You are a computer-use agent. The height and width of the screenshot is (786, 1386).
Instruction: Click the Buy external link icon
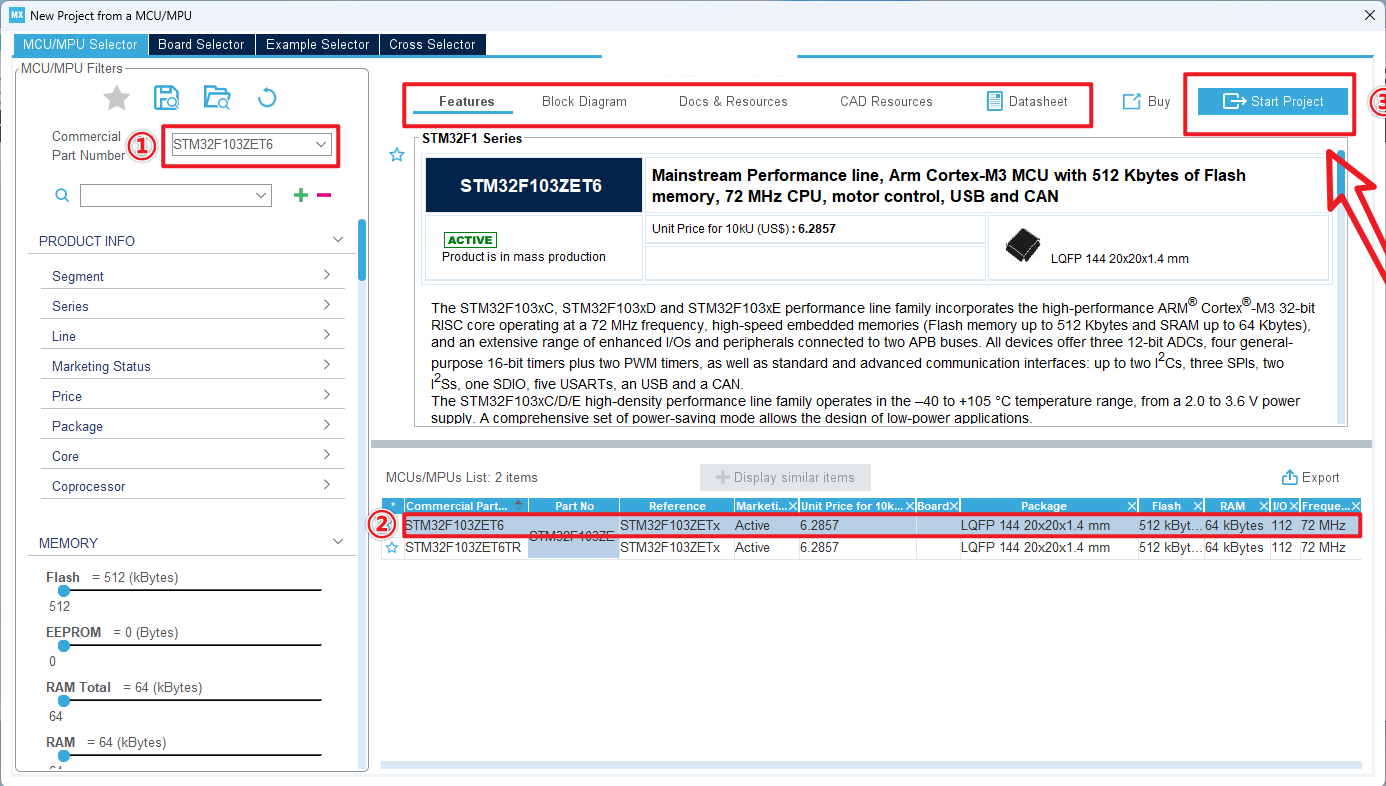[1131, 101]
